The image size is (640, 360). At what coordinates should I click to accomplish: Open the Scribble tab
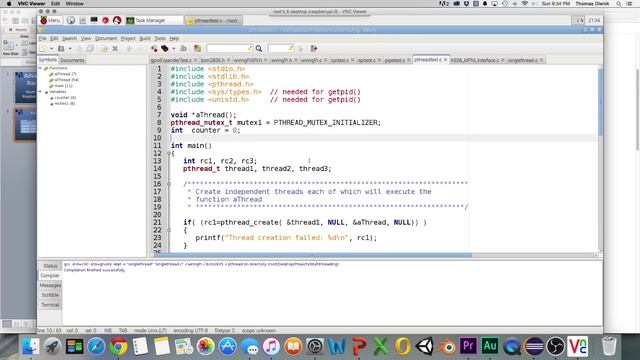point(50,295)
